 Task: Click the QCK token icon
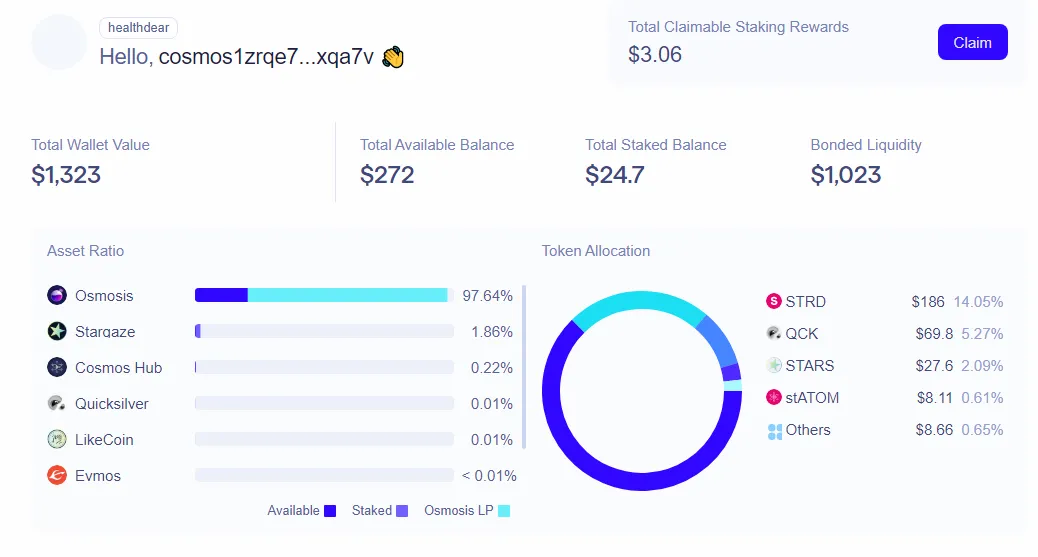774,333
